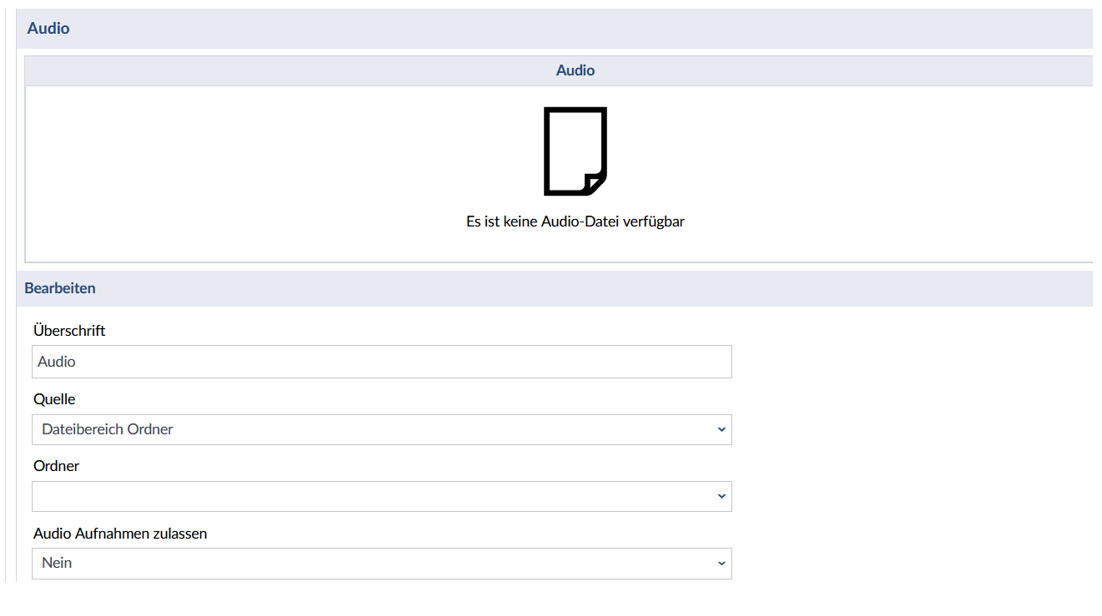Click the chevron arrow of the Ordner dropdown

(721, 497)
